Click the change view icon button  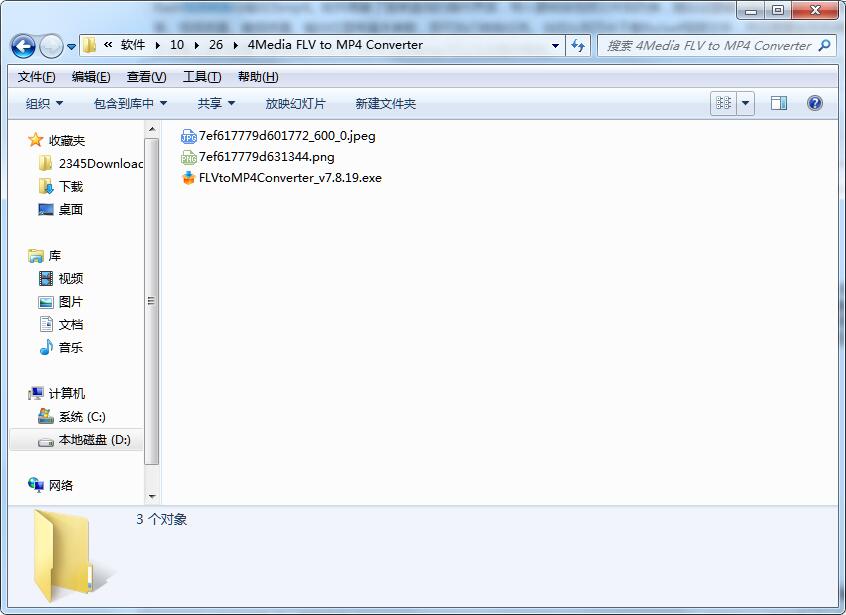tap(723, 103)
